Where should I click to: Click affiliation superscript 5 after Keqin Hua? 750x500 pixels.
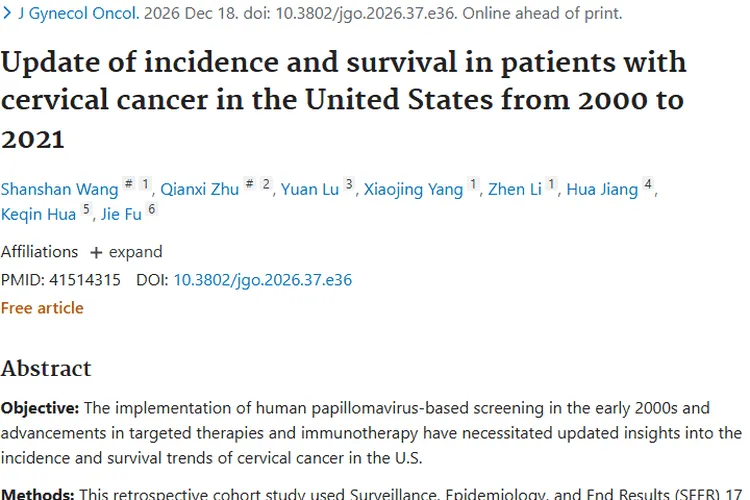tap(86, 210)
